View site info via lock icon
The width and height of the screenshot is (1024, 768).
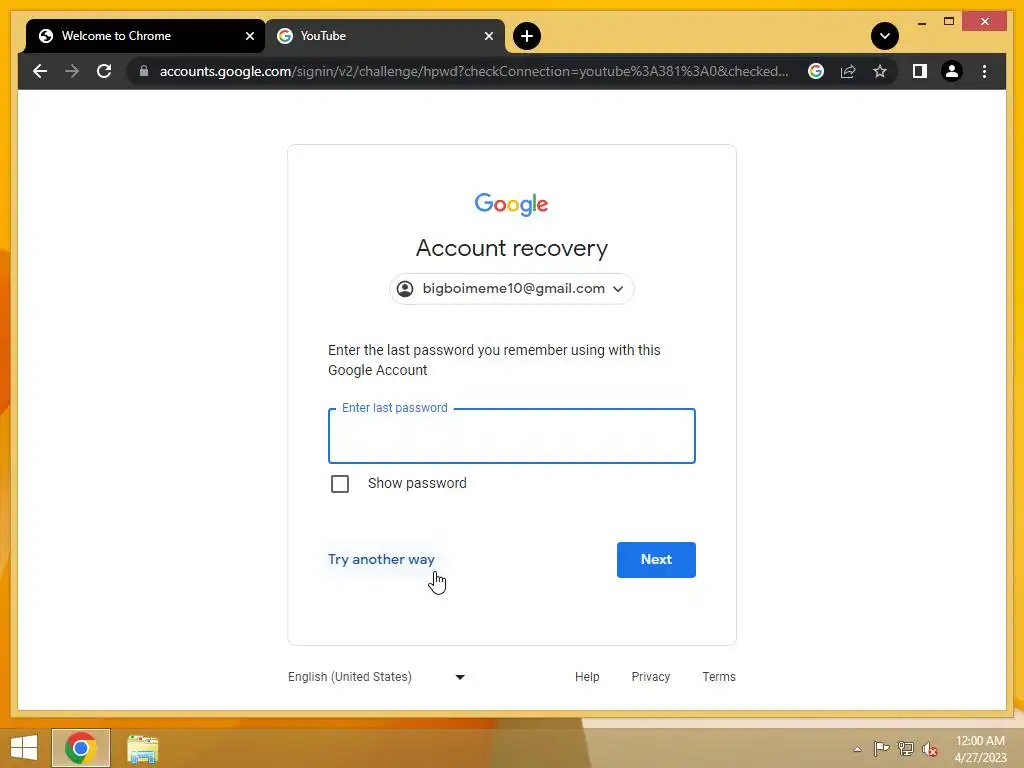point(144,71)
